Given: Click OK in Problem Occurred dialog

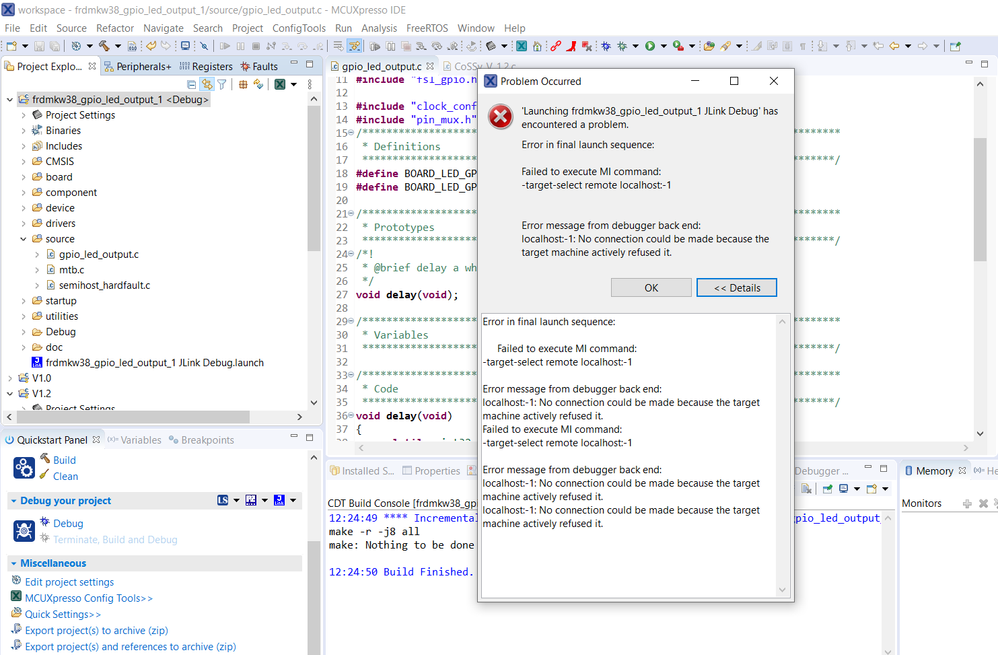Looking at the screenshot, I should pos(651,288).
